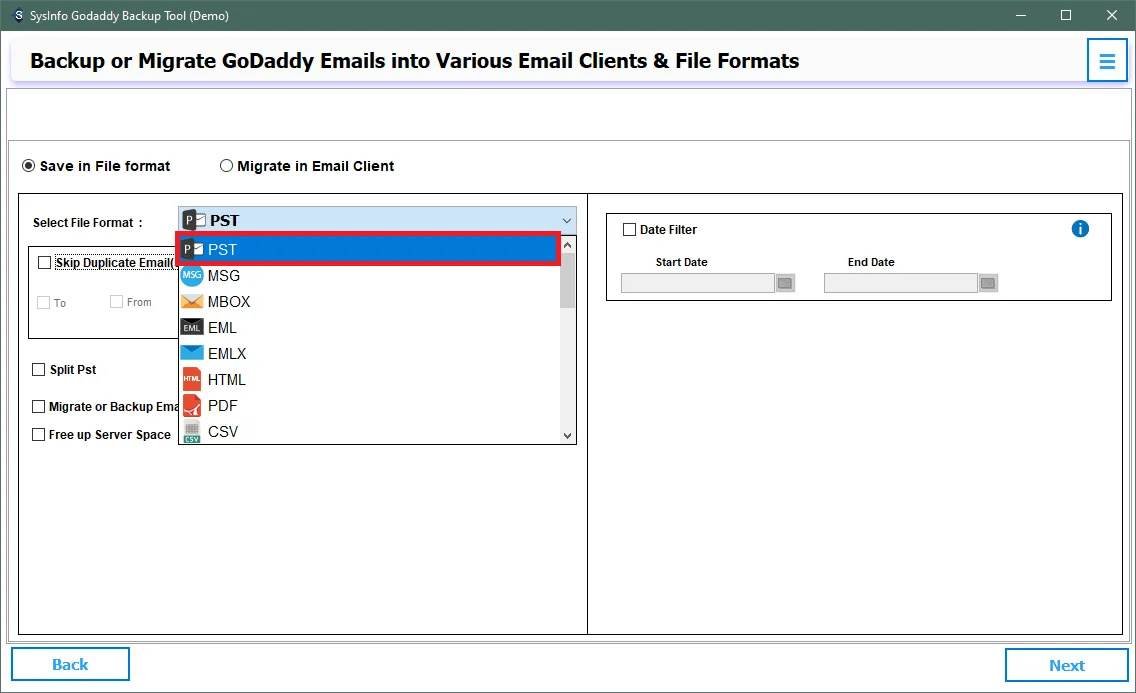The image size is (1136, 693).
Task: Tick the From checkbox
Action: pyautogui.click(x=116, y=302)
